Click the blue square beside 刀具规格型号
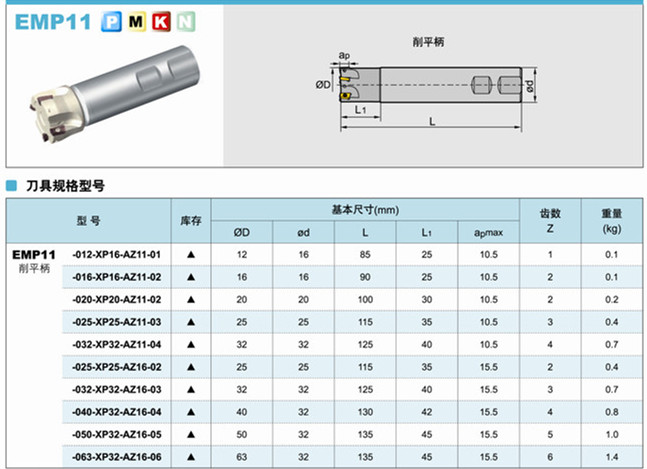The height and width of the screenshot is (469, 647). click(x=11, y=185)
